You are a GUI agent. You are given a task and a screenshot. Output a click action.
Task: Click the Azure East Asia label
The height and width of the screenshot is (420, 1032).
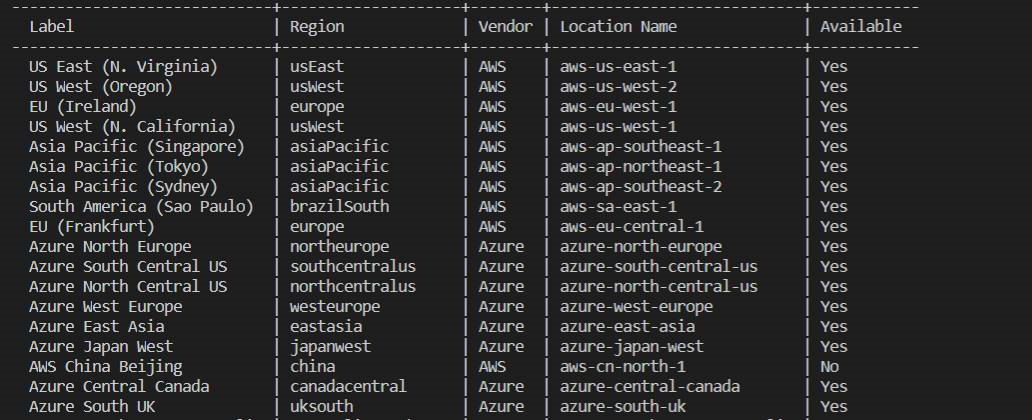click(97, 327)
